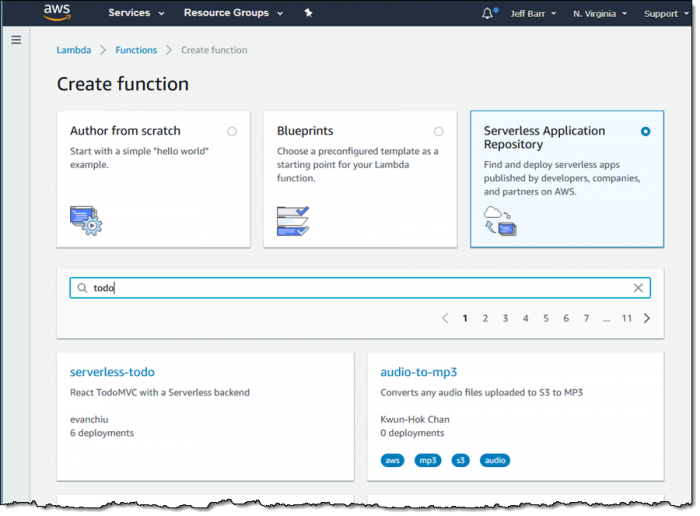
Task: Click the s3 tag badge
Action: pos(461,460)
